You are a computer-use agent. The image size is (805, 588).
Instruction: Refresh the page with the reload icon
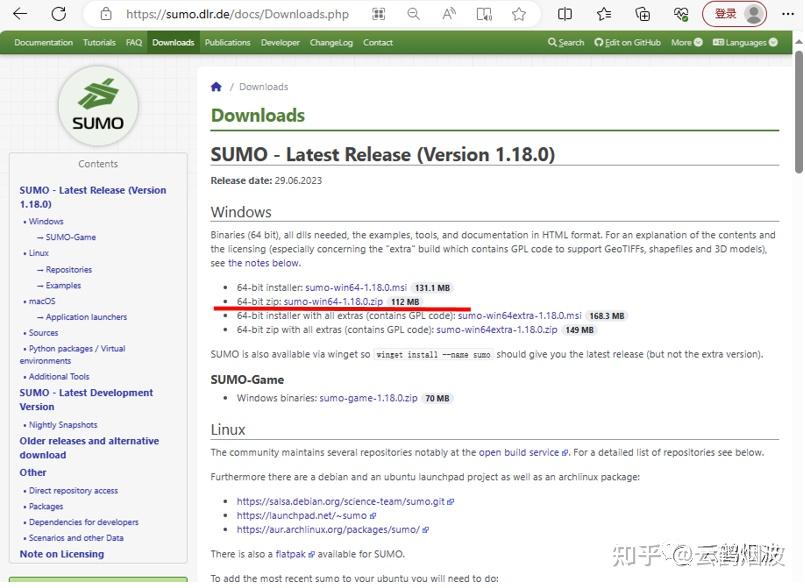pos(56,14)
